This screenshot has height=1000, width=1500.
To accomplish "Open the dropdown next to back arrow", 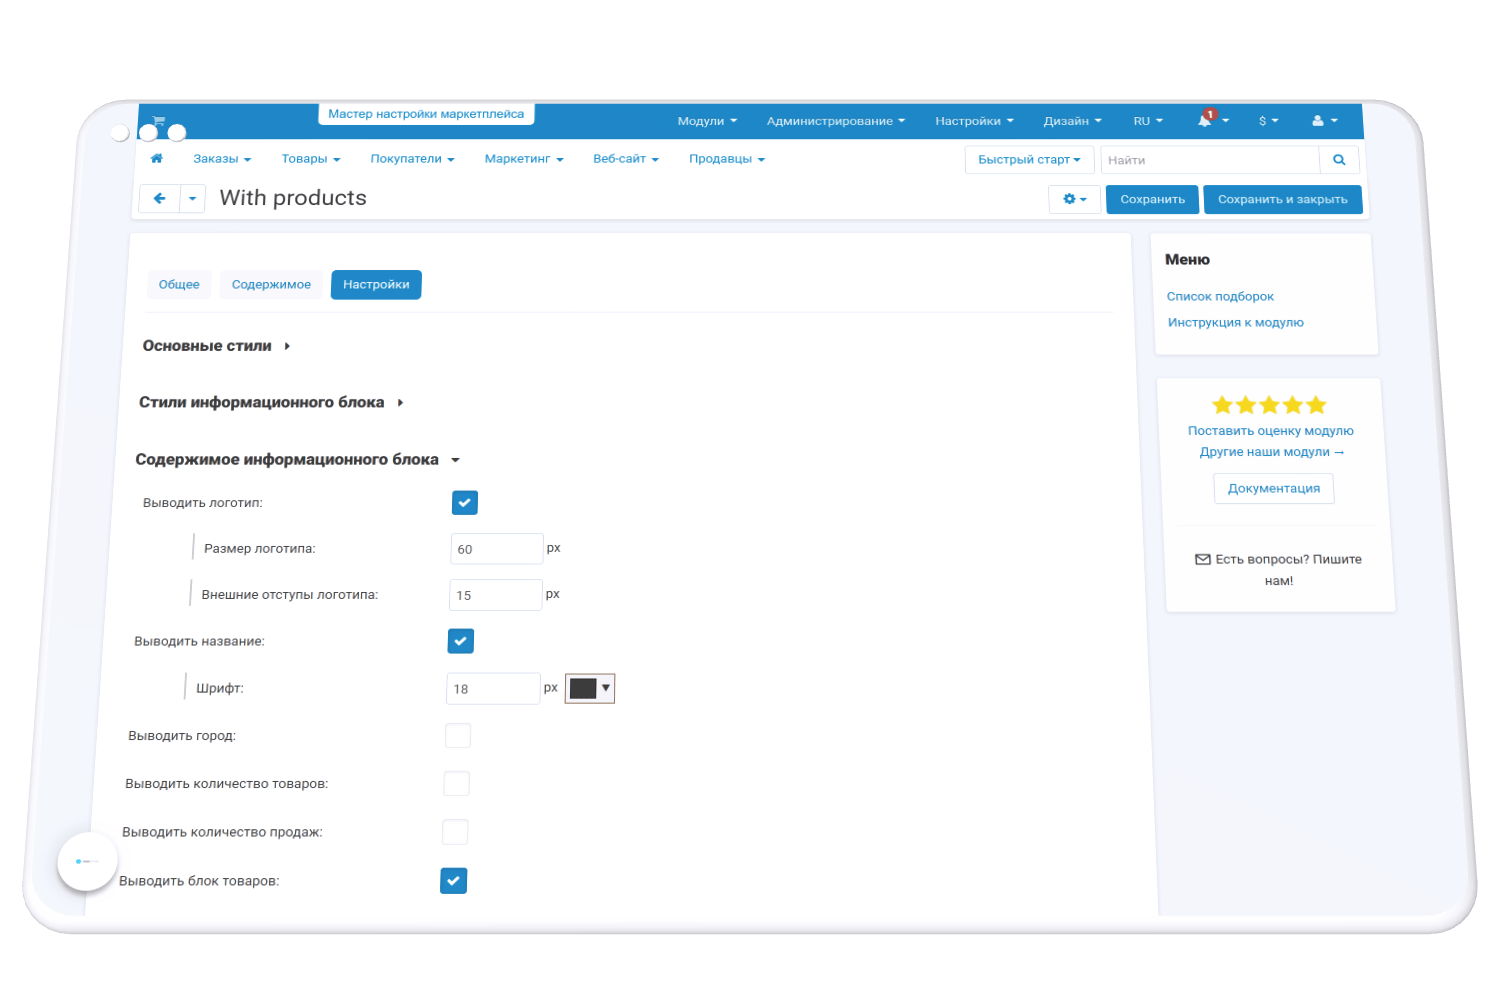I will point(193,198).
